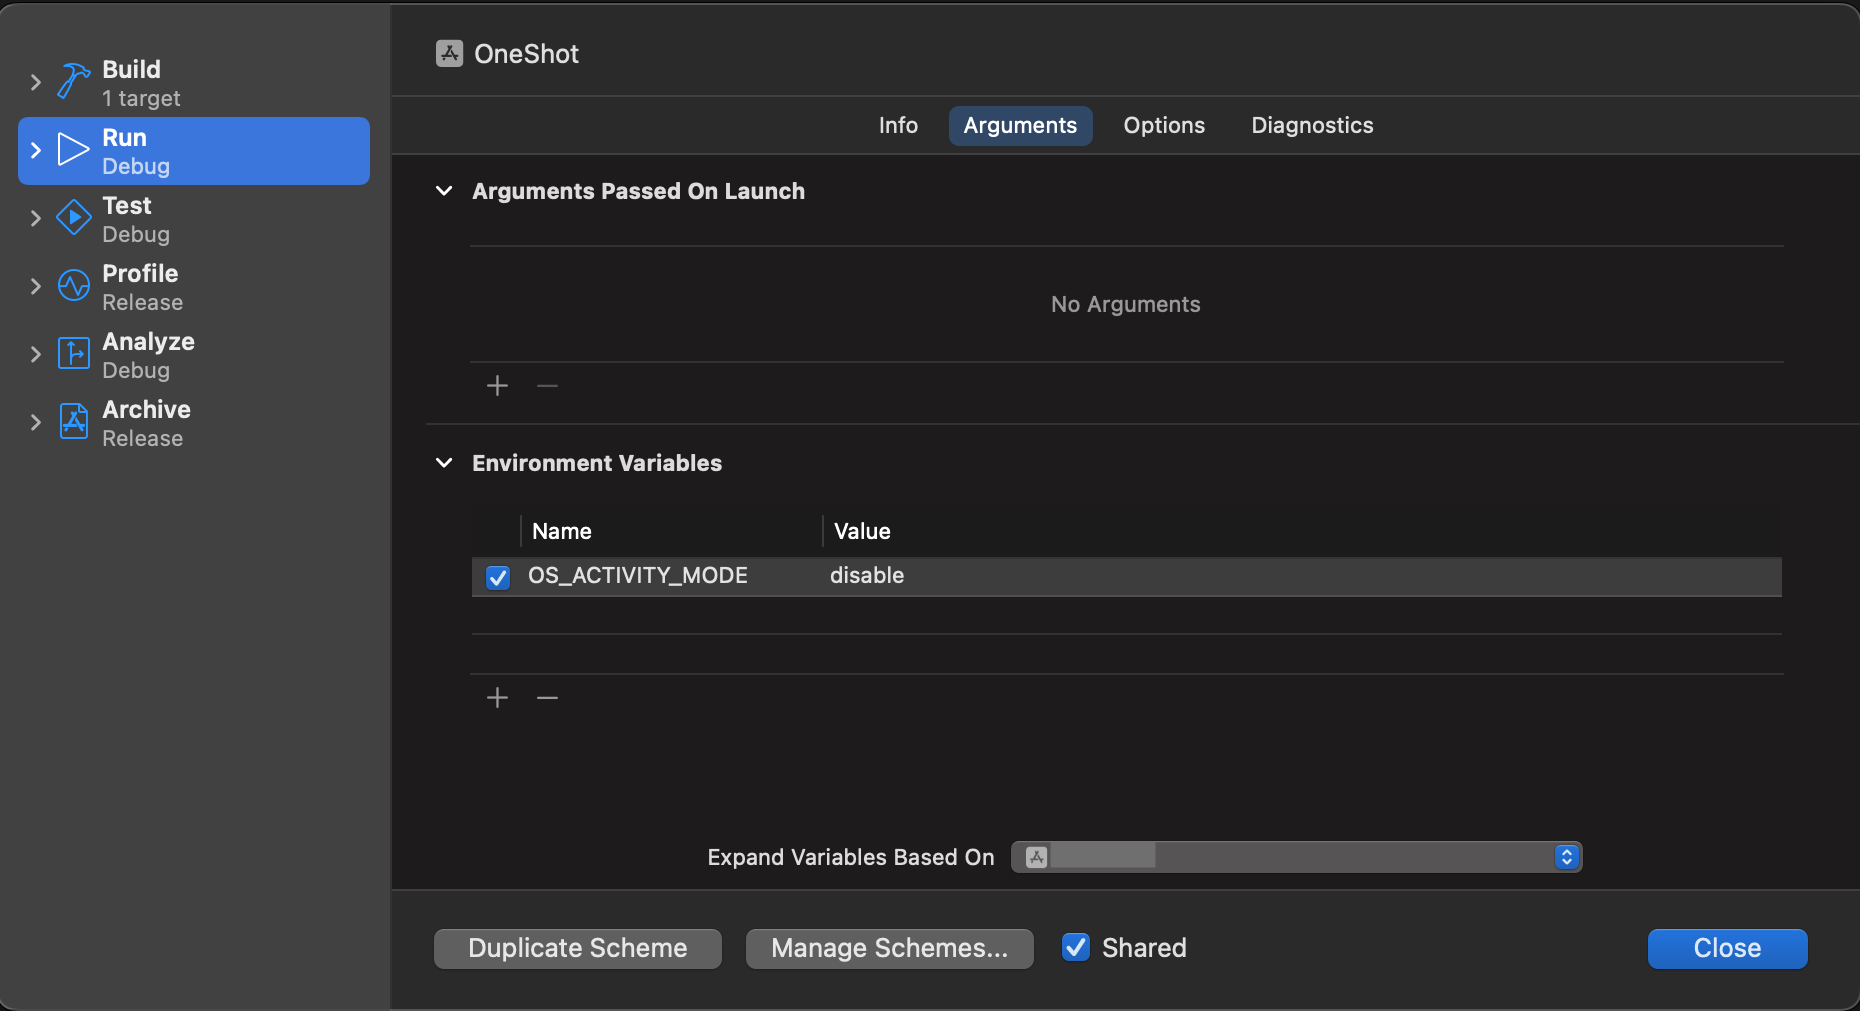Select the Test diamond icon

[x=73, y=218]
